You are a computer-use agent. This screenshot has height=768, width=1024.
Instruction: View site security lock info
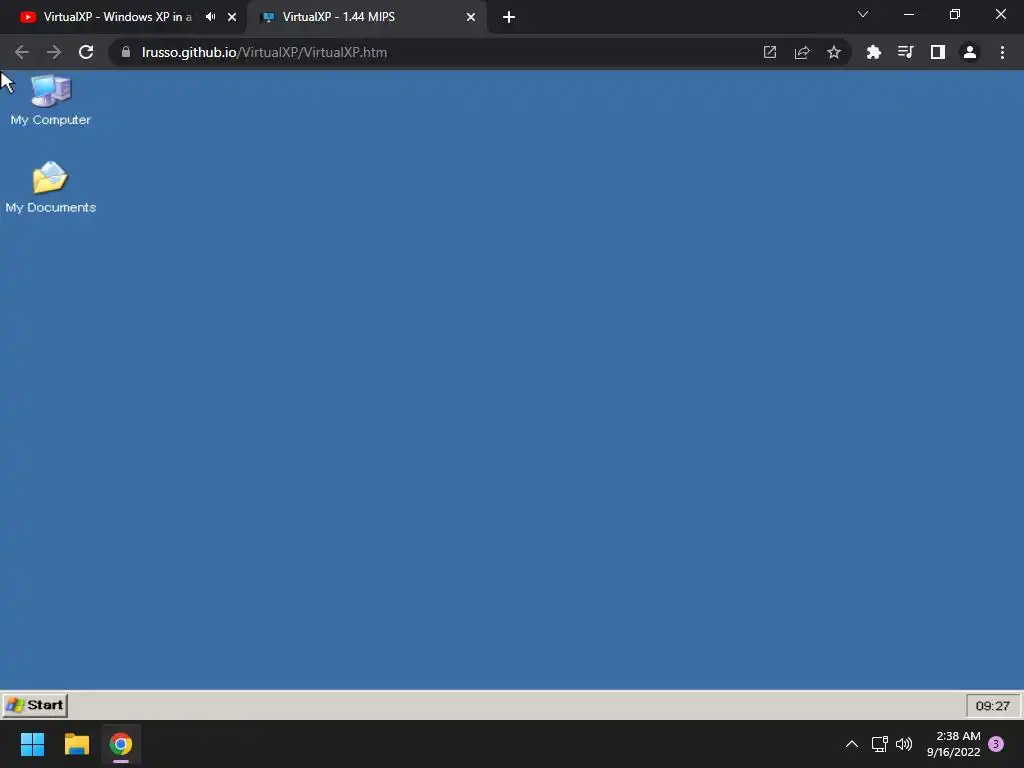[x=126, y=52]
